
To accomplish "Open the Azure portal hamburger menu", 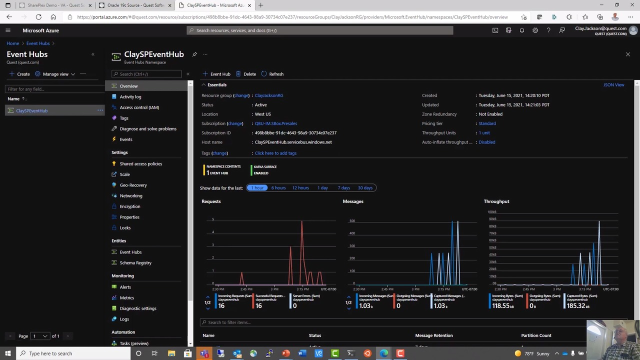I will (x=8, y=30).
